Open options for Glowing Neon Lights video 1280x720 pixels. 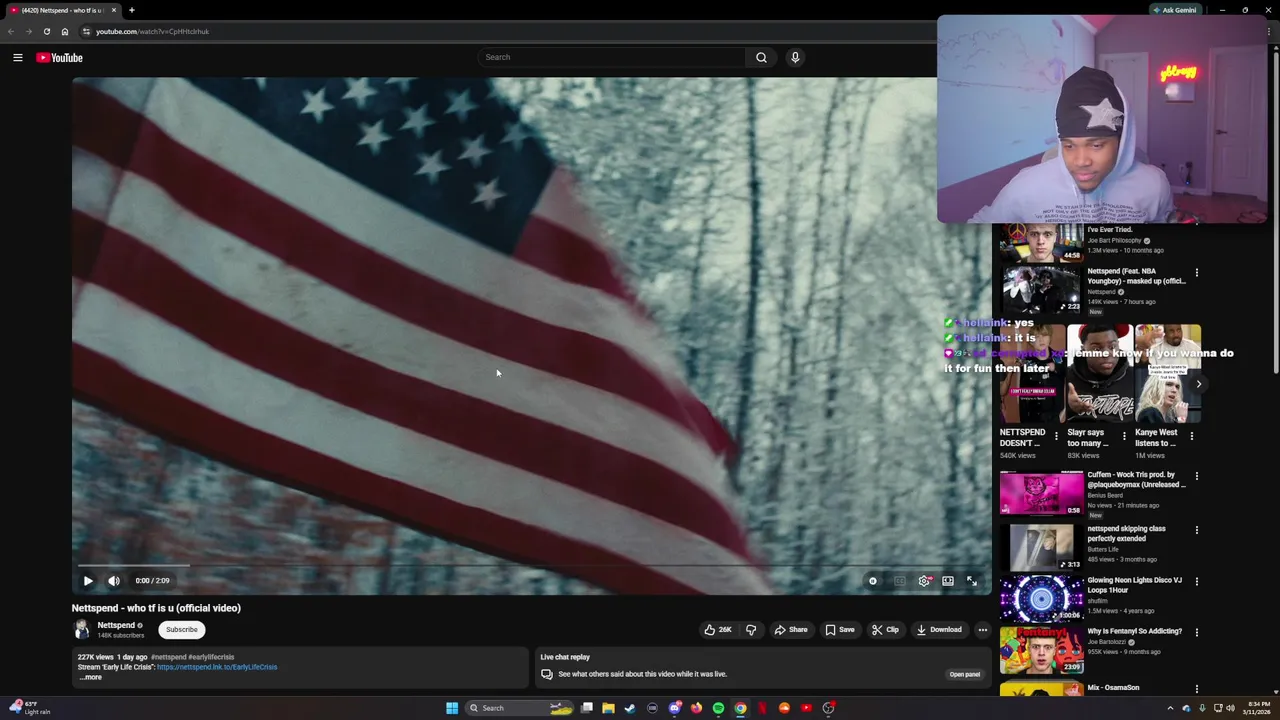click(1196, 581)
